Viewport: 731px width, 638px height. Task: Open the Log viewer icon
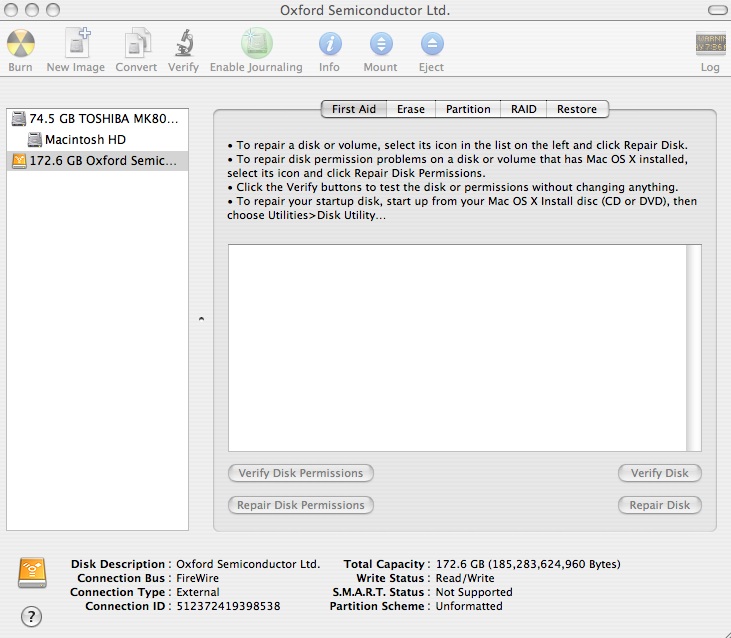710,43
